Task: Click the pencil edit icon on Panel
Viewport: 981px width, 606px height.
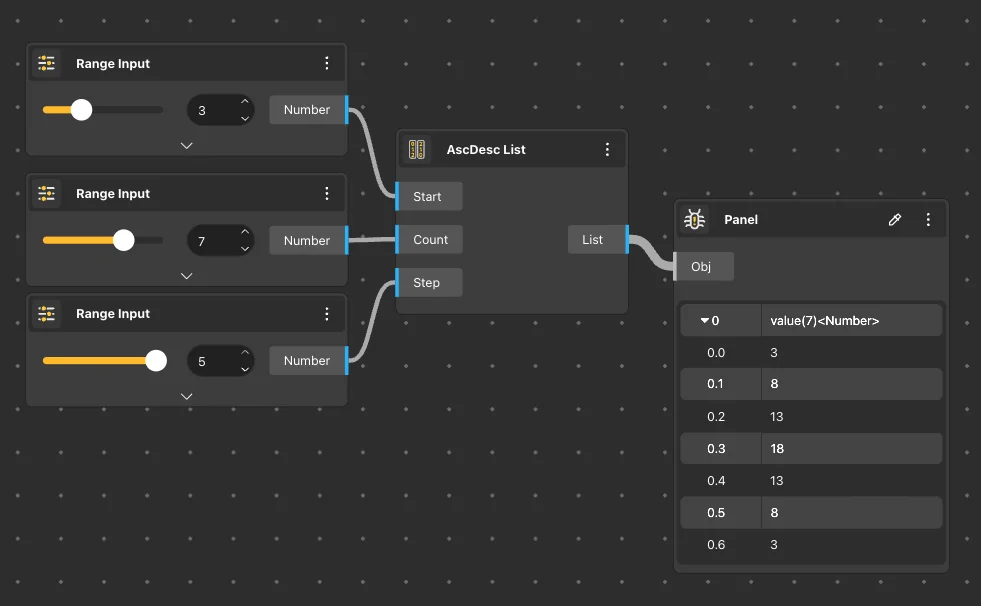Action: [x=895, y=219]
